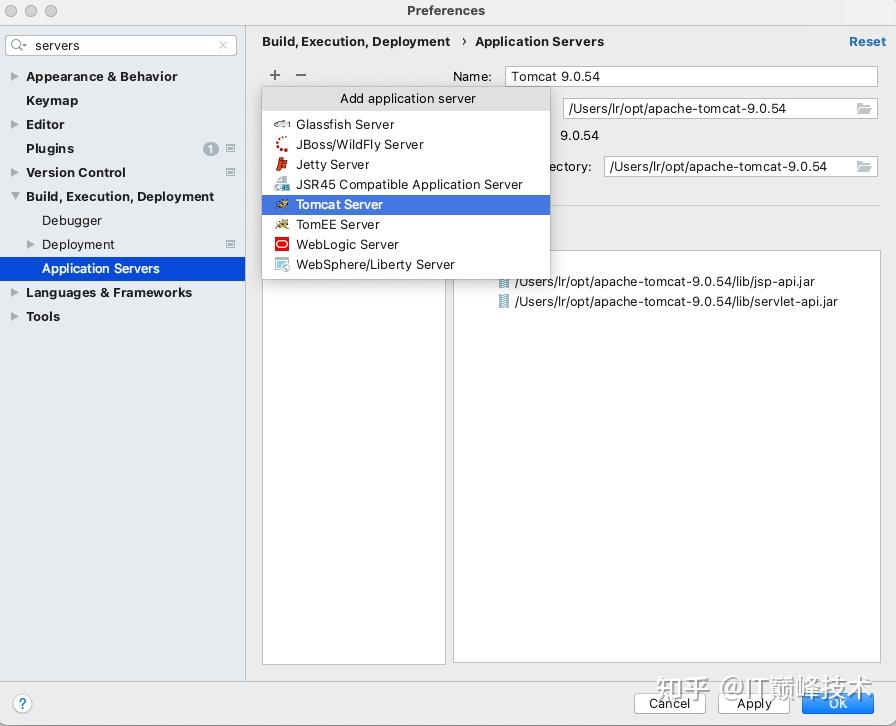Click the Plugins update count badge
896x726 pixels.
coord(211,149)
